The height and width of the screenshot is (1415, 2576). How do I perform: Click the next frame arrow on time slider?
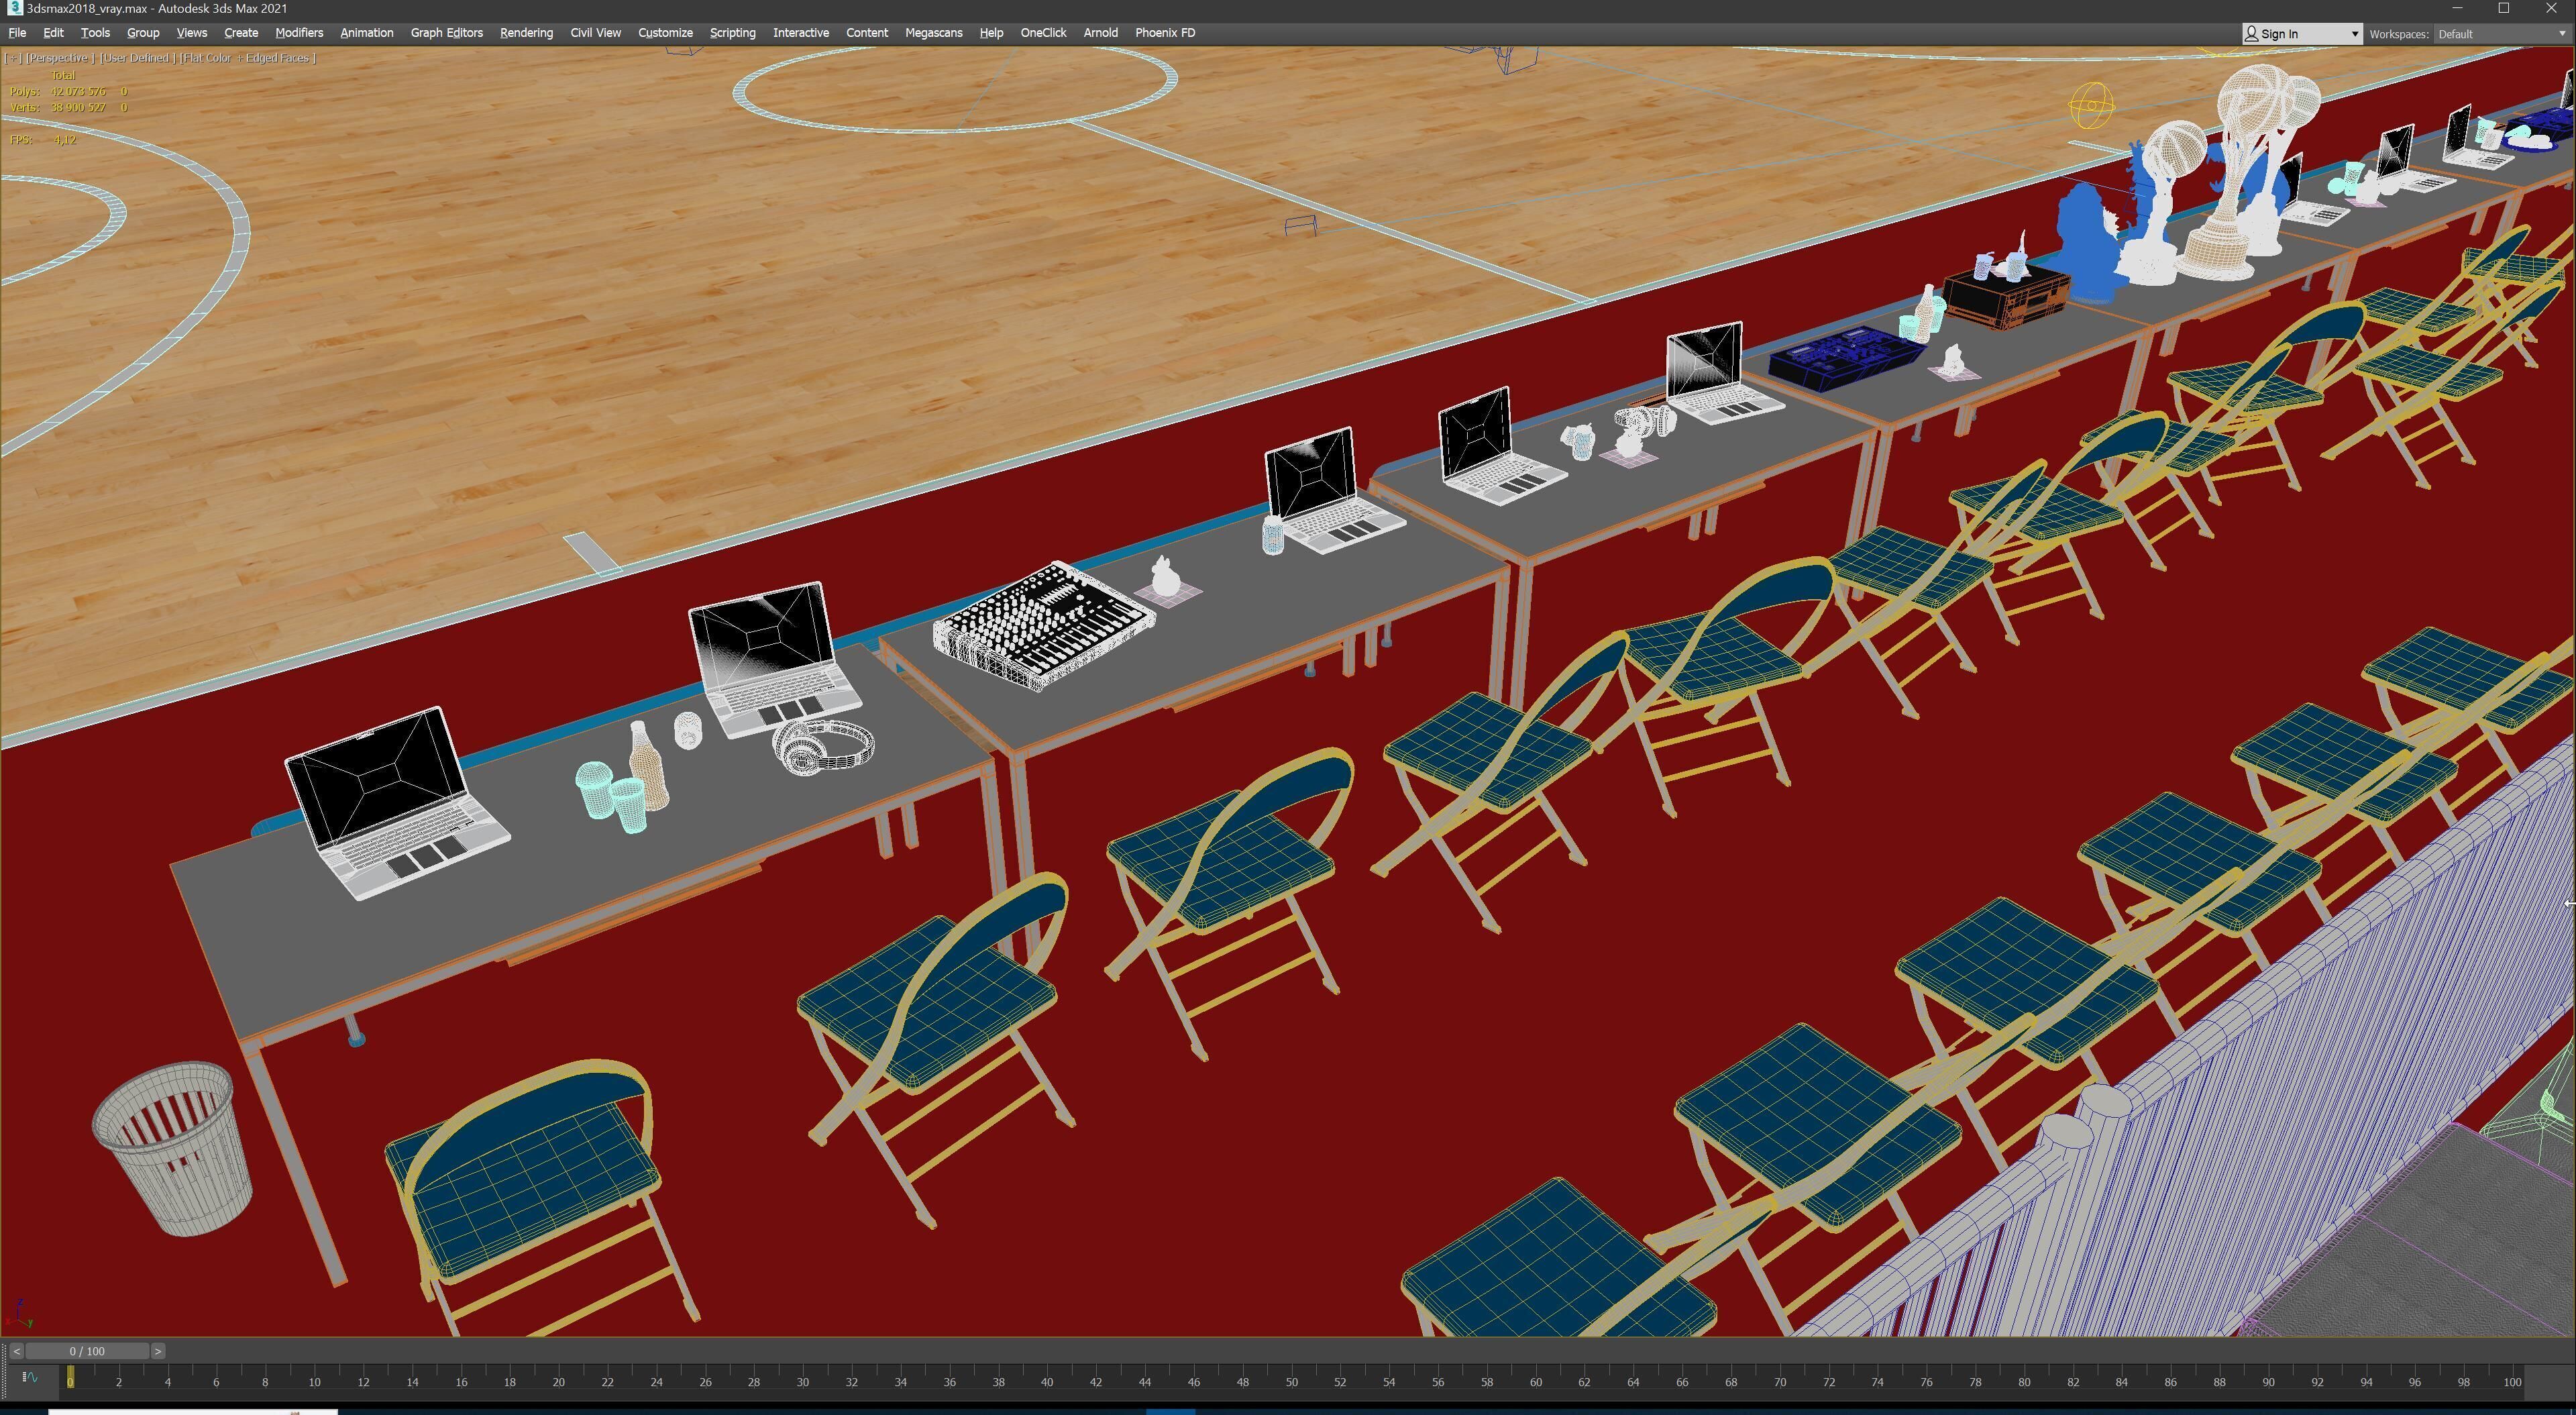(x=158, y=1351)
